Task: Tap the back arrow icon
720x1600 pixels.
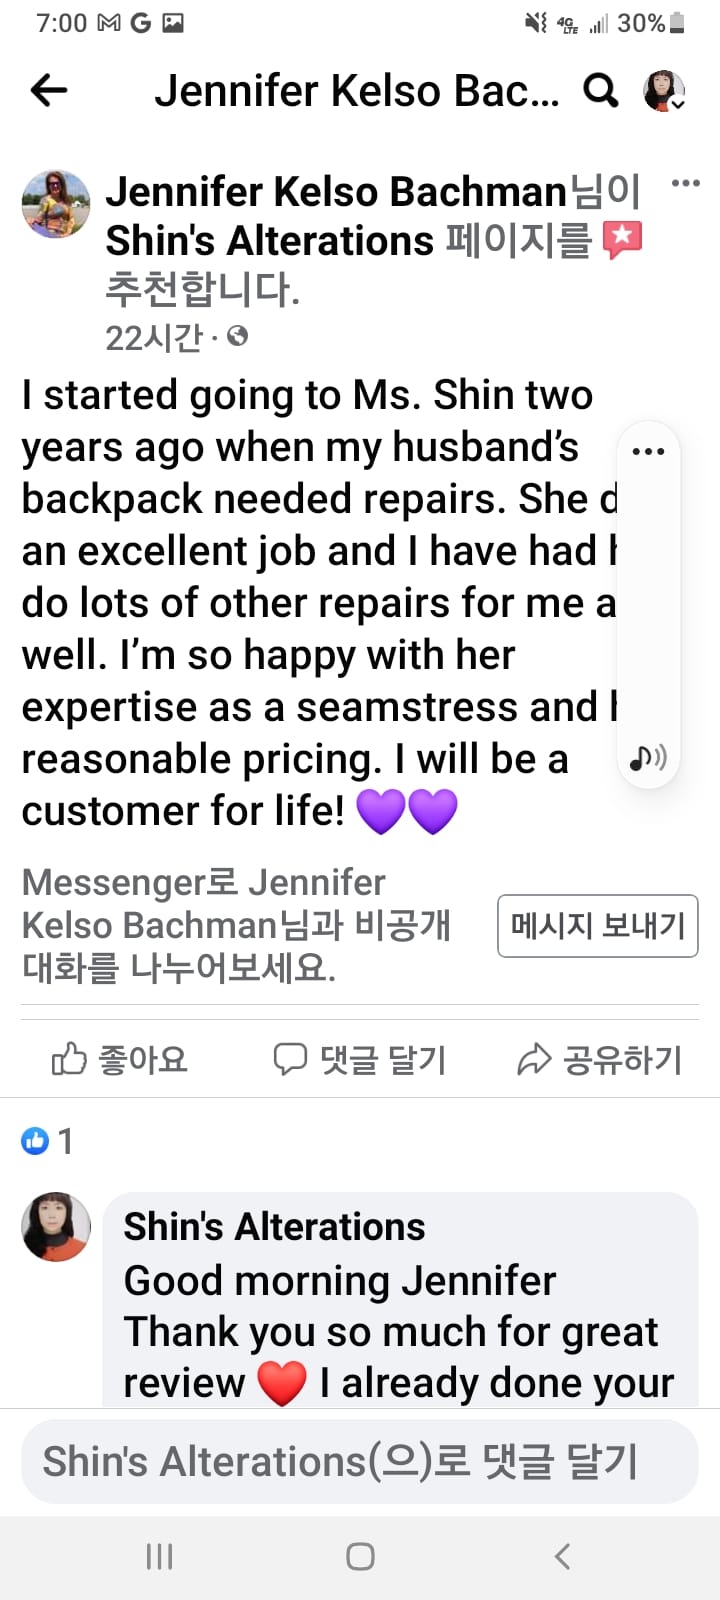Action: point(48,91)
